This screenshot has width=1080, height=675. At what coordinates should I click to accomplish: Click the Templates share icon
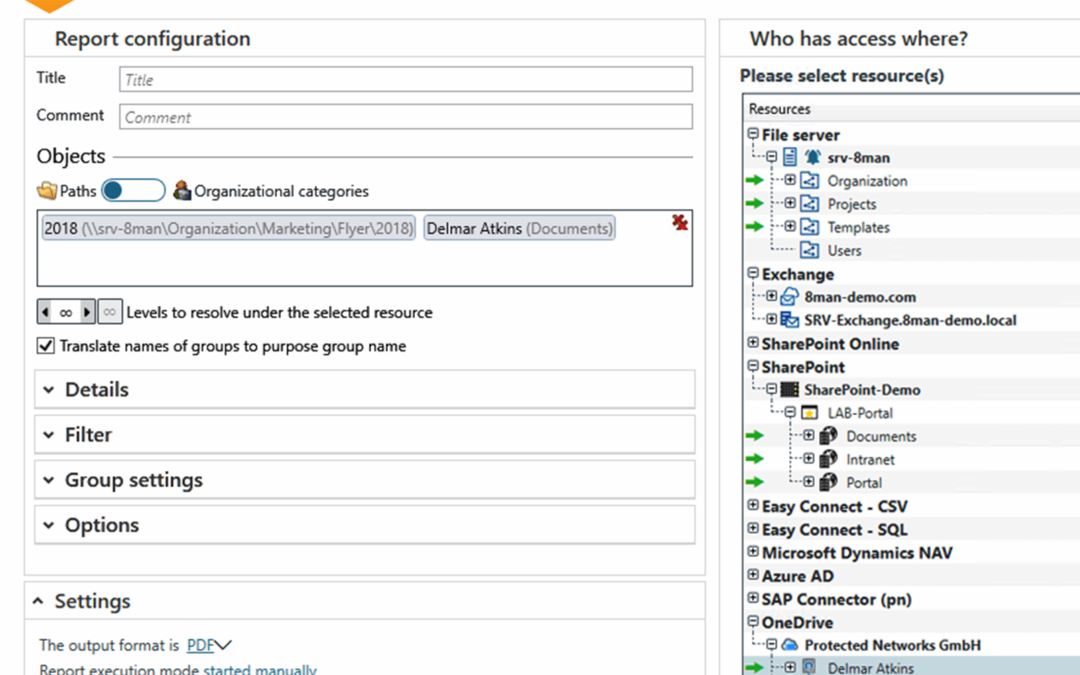pos(810,227)
